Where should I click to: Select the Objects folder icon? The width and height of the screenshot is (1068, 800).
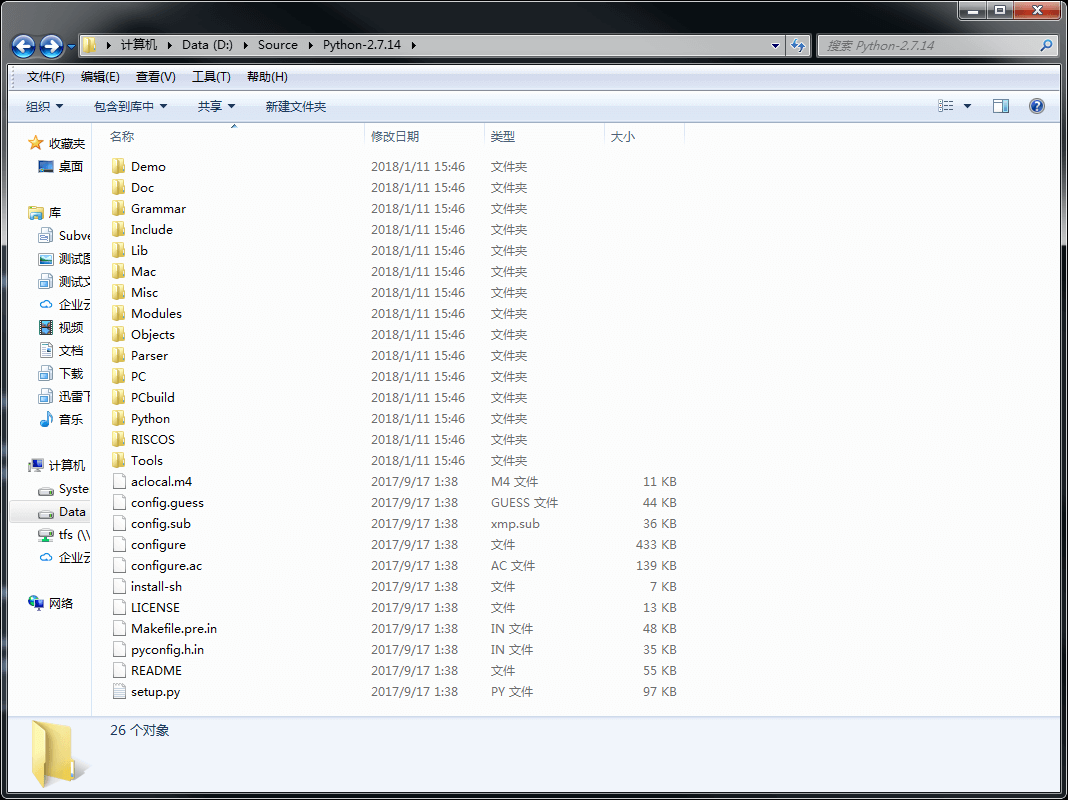[x=119, y=334]
